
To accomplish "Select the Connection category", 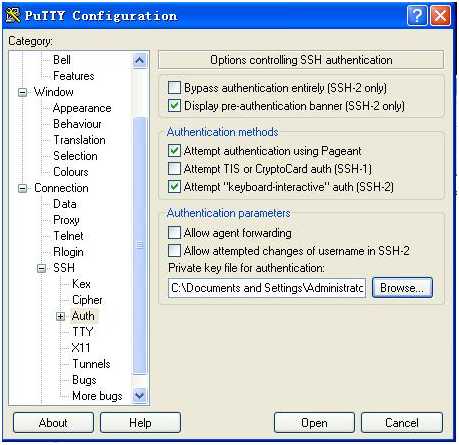I will pyautogui.click(x=61, y=188).
